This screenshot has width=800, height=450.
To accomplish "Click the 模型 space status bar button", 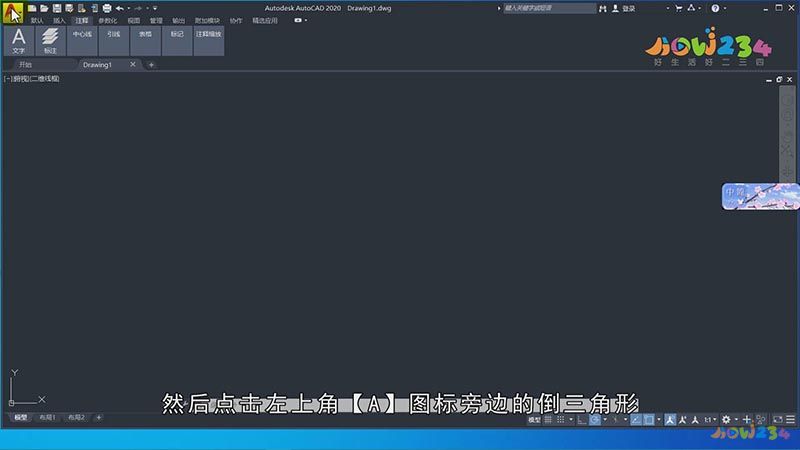I will (x=534, y=420).
